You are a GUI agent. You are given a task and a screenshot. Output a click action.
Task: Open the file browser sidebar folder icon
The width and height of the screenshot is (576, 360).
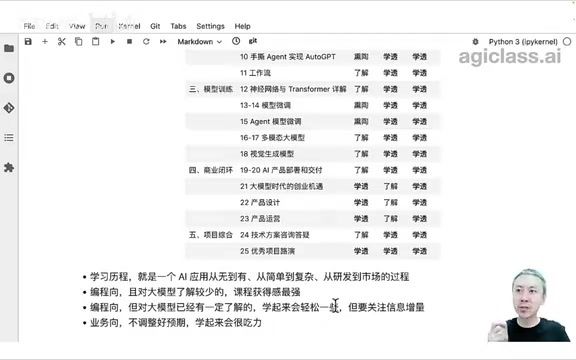coord(9,48)
